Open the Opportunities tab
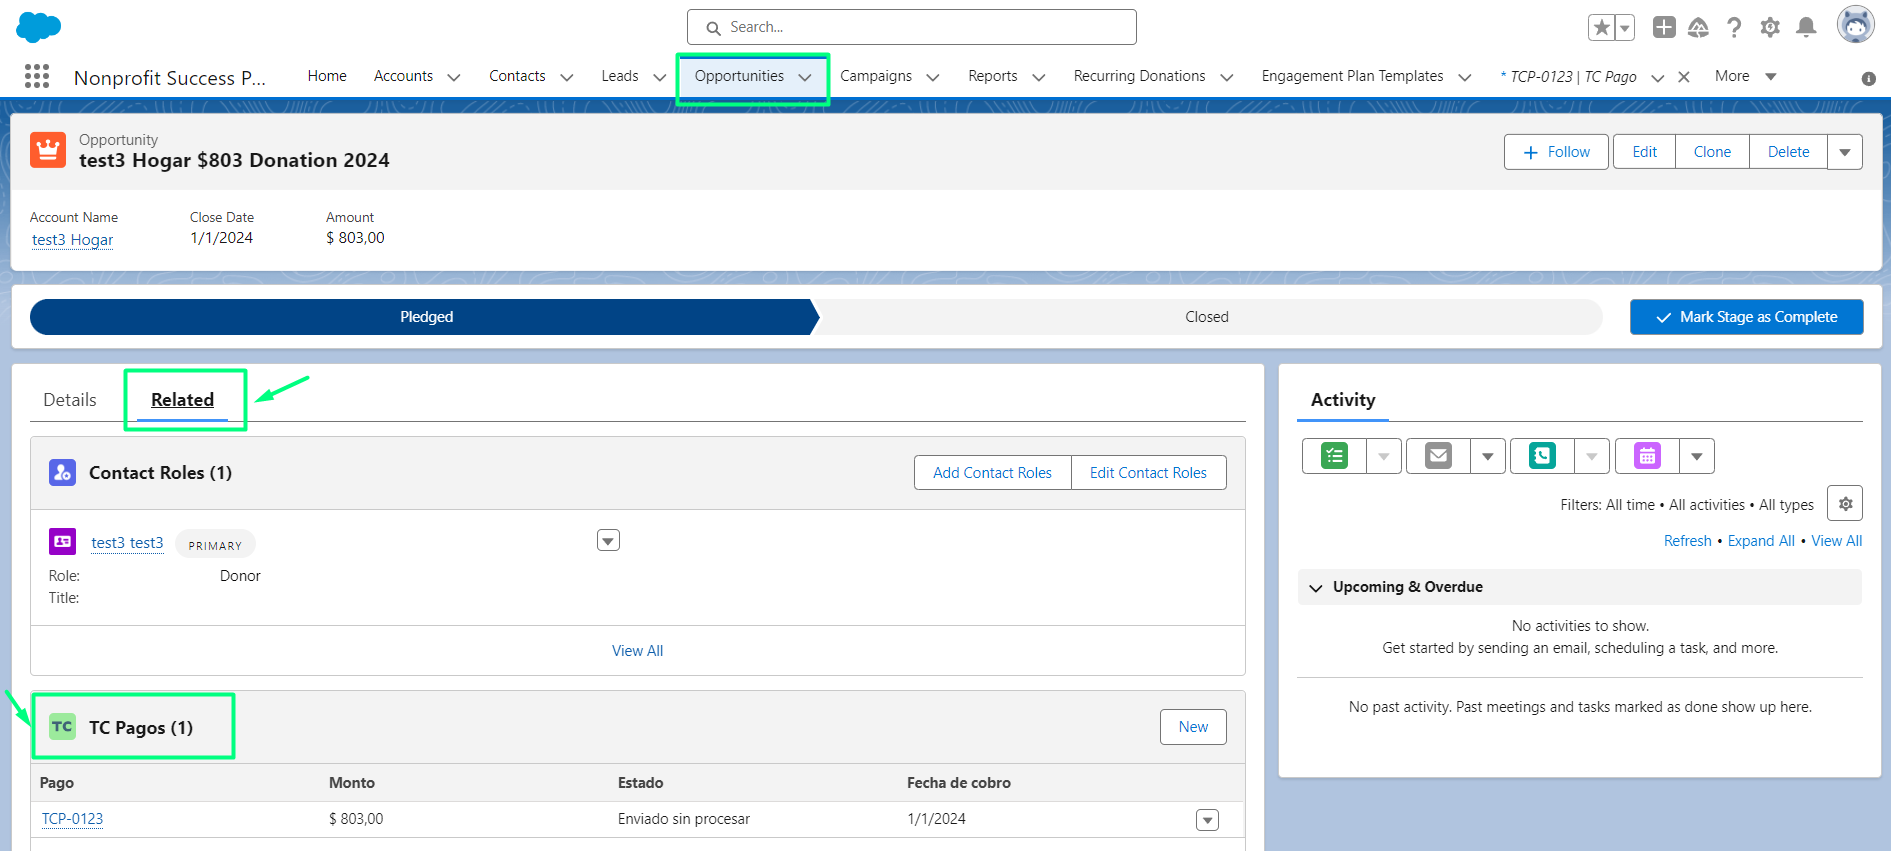Viewport: 1891px width, 851px height. point(739,76)
